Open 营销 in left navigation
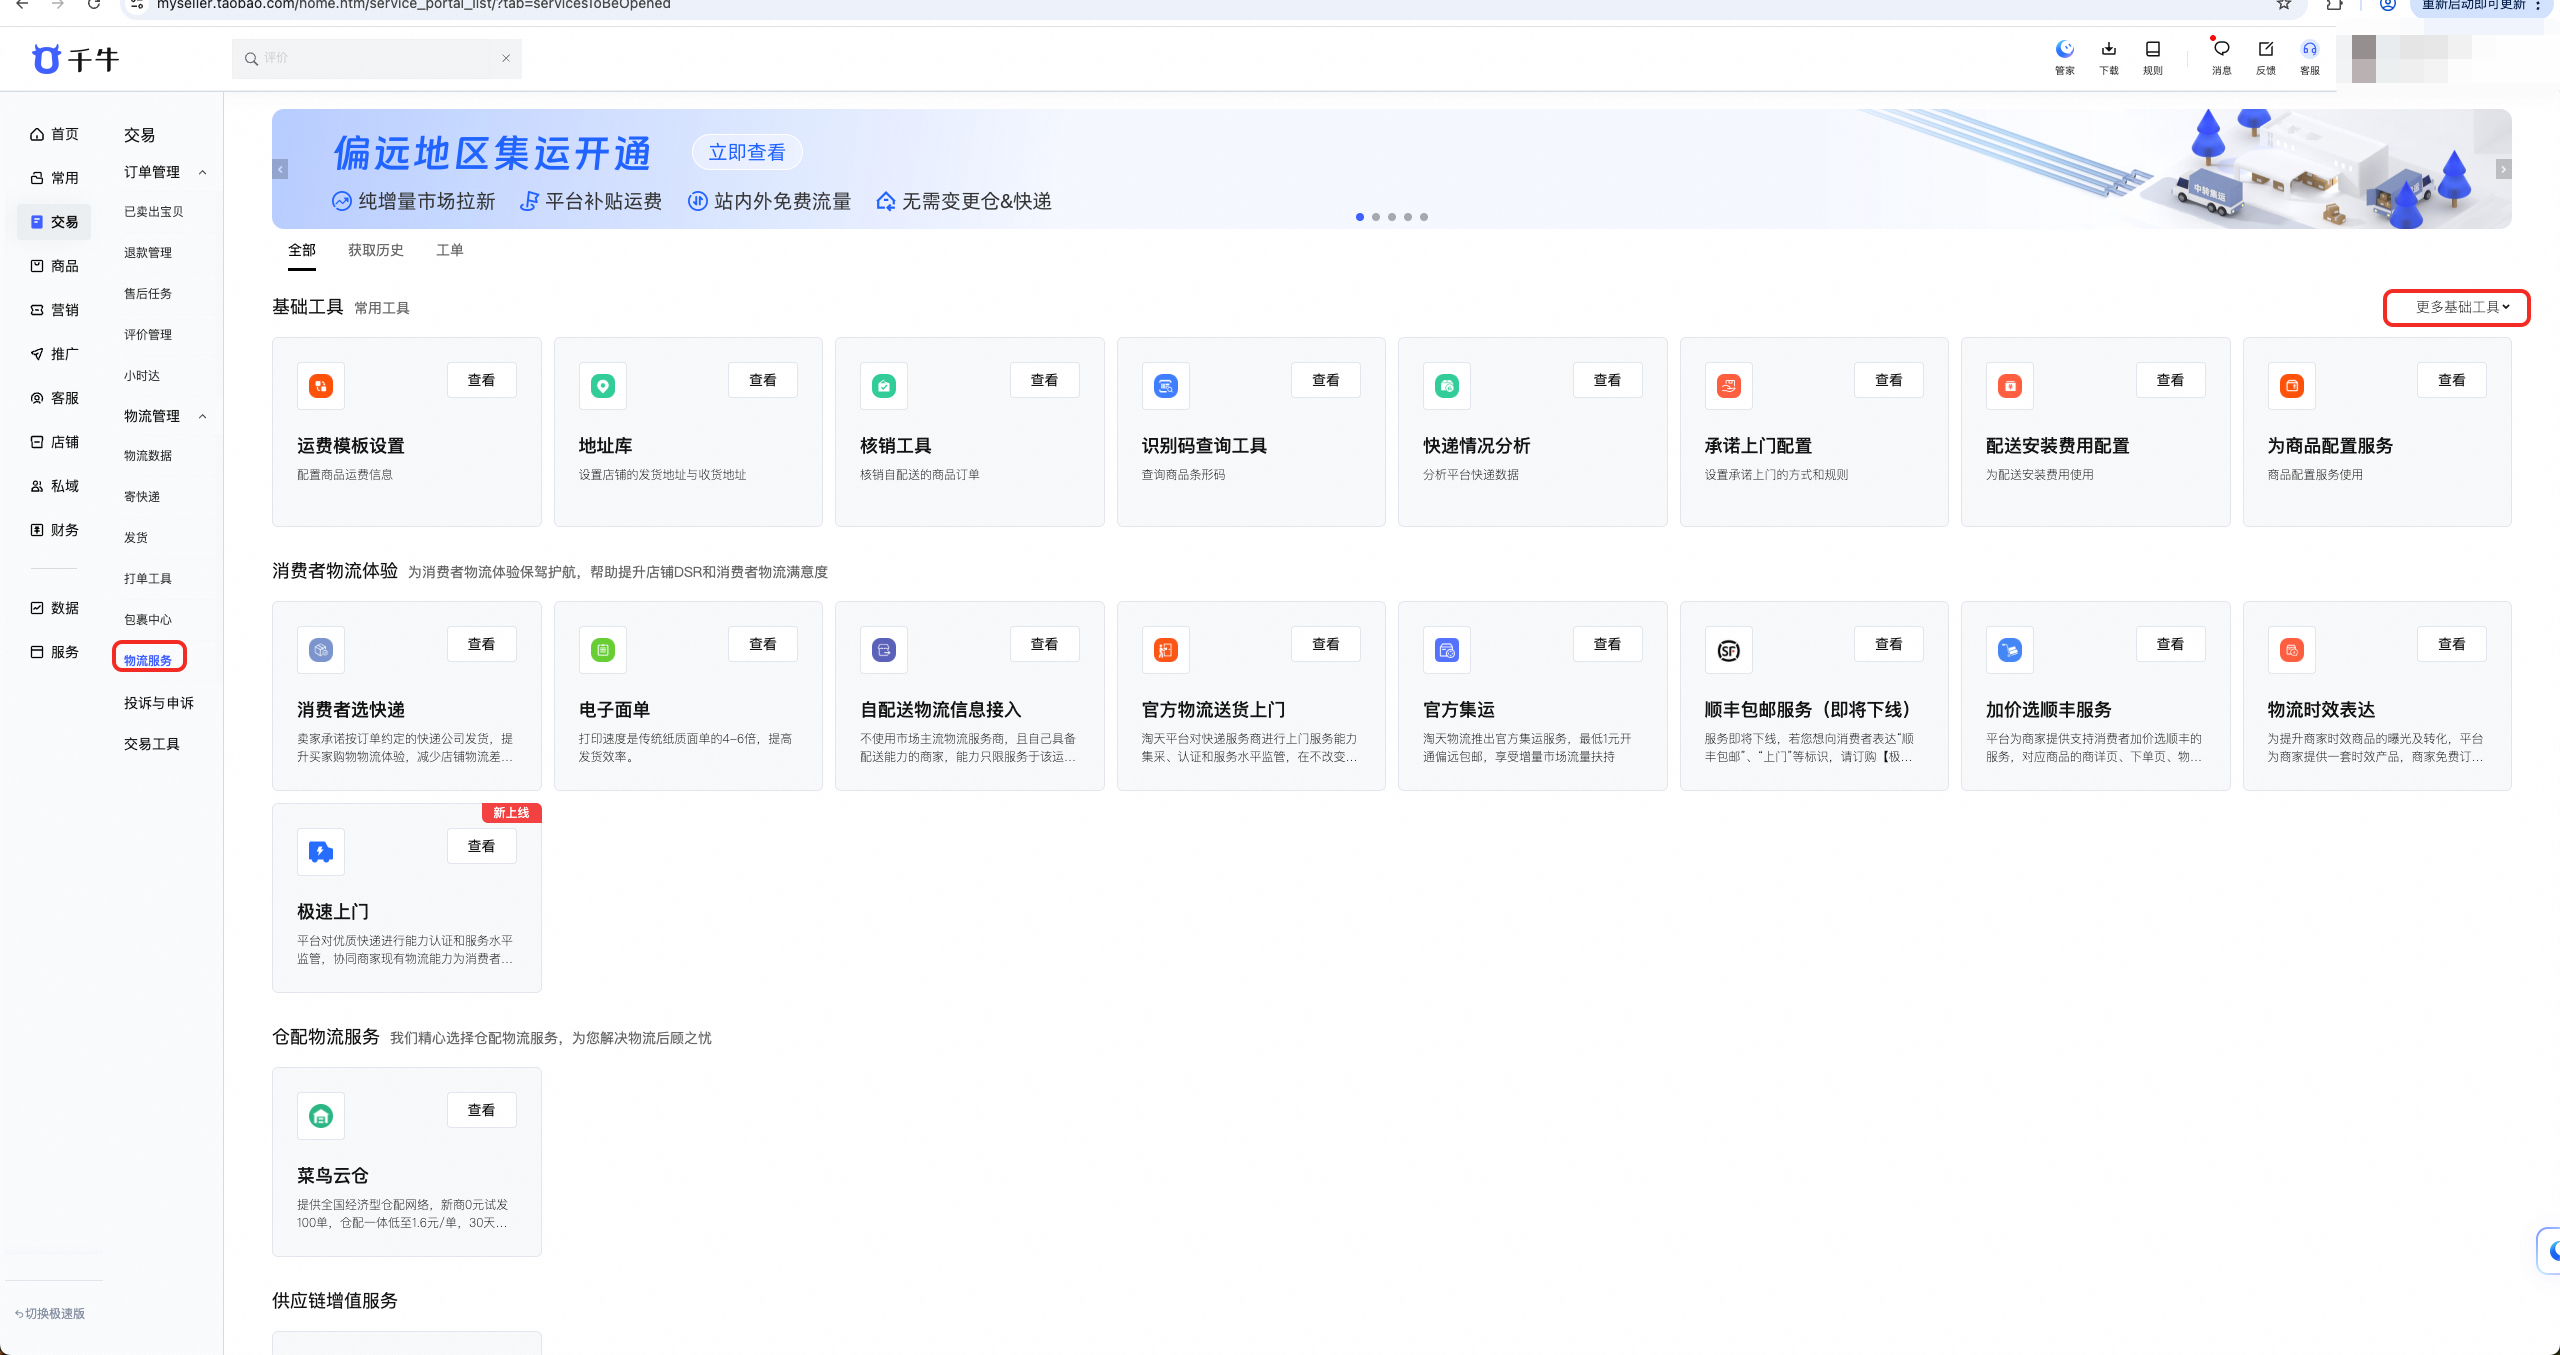The height and width of the screenshot is (1355, 2560). coord(54,310)
